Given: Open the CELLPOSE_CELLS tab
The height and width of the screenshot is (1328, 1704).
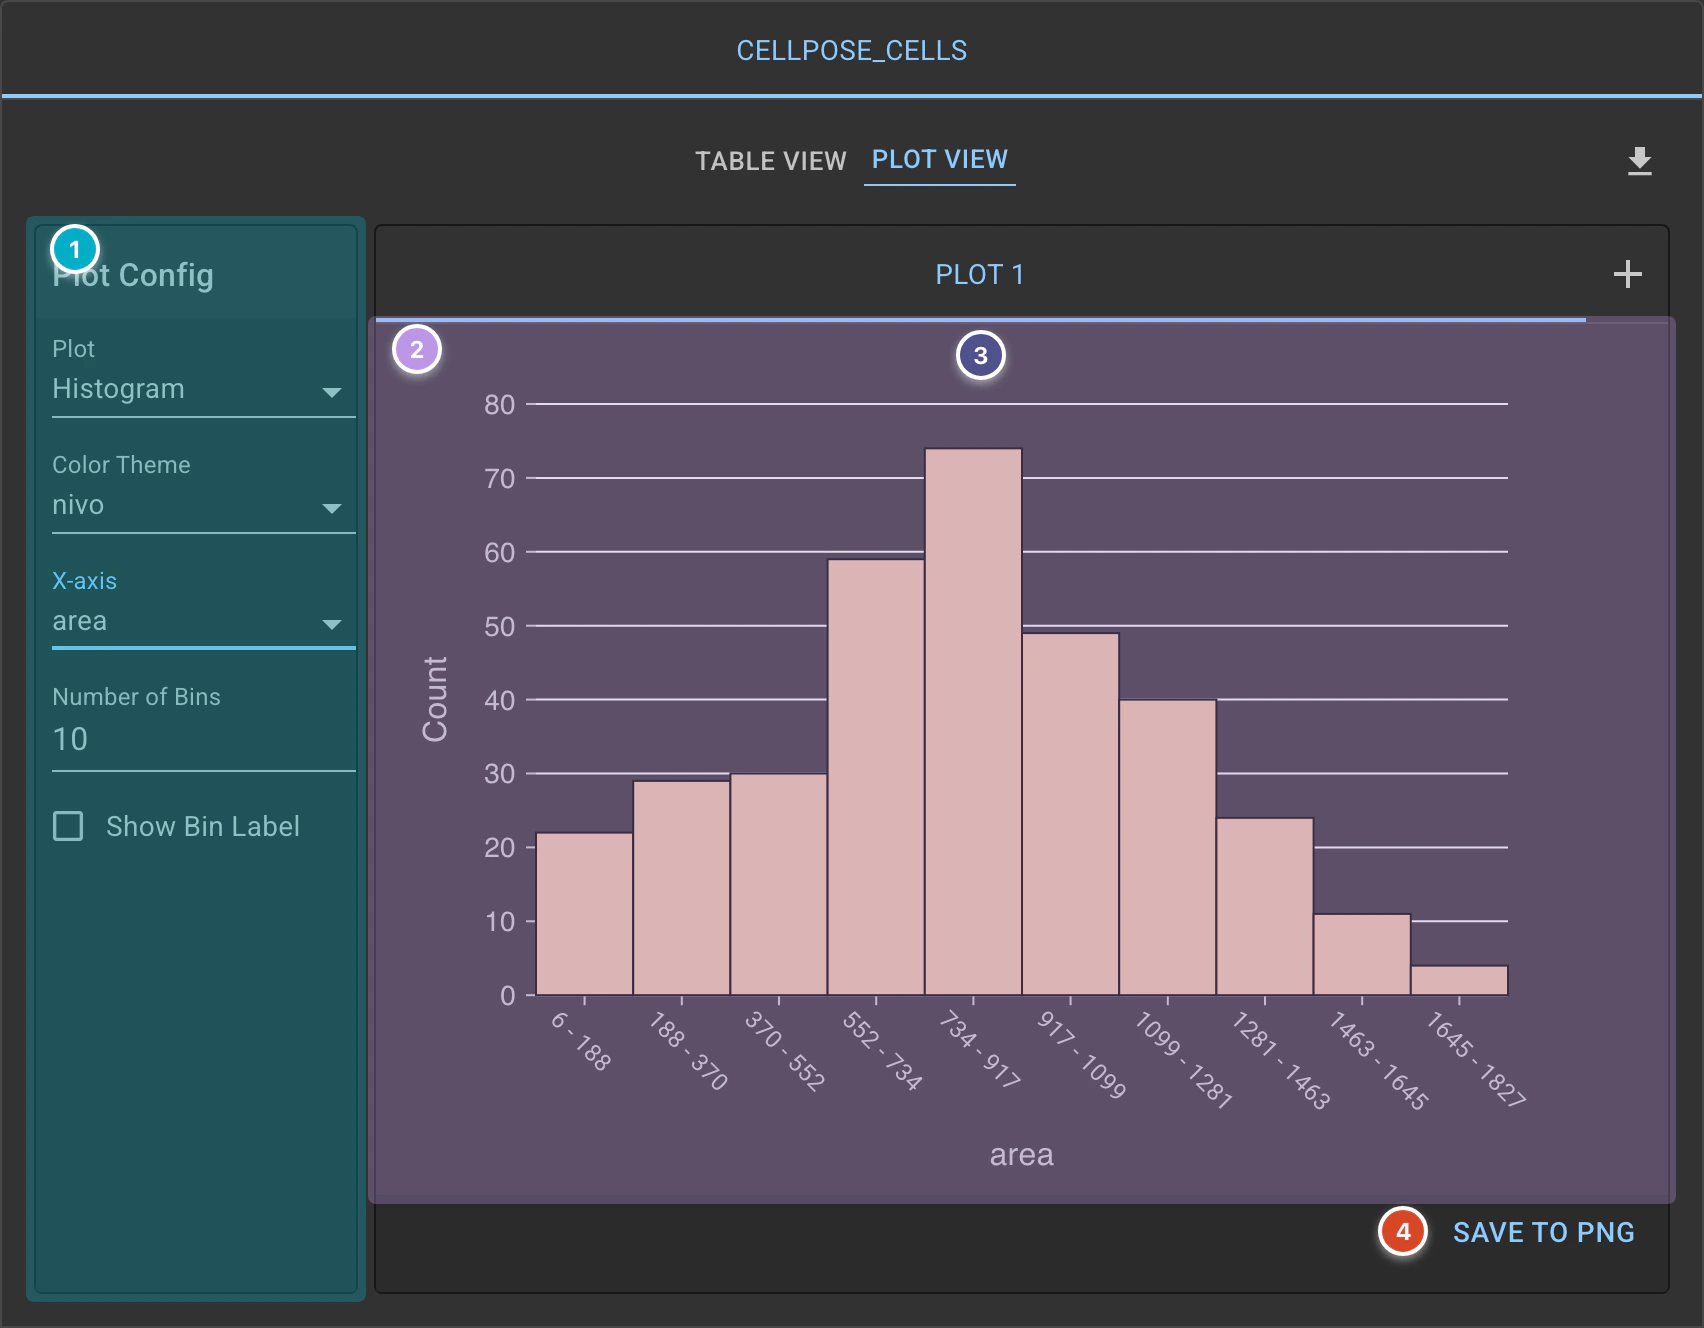Looking at the screenshot, I should 852,51.
